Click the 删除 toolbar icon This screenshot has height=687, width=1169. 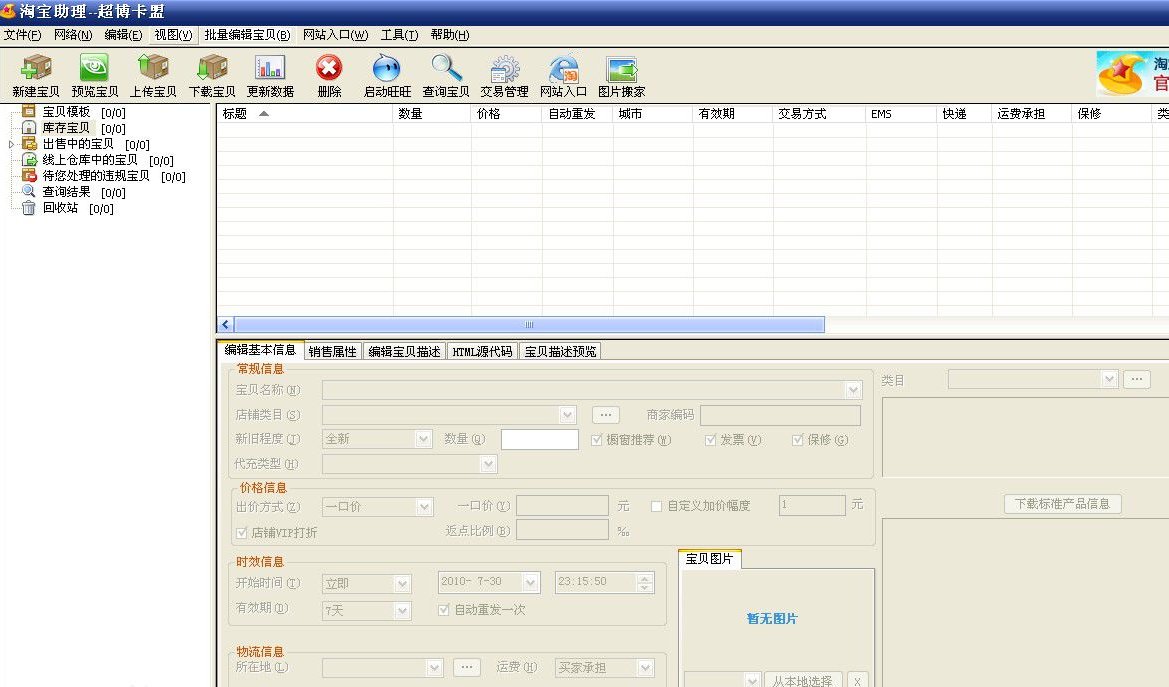(328, 72)
